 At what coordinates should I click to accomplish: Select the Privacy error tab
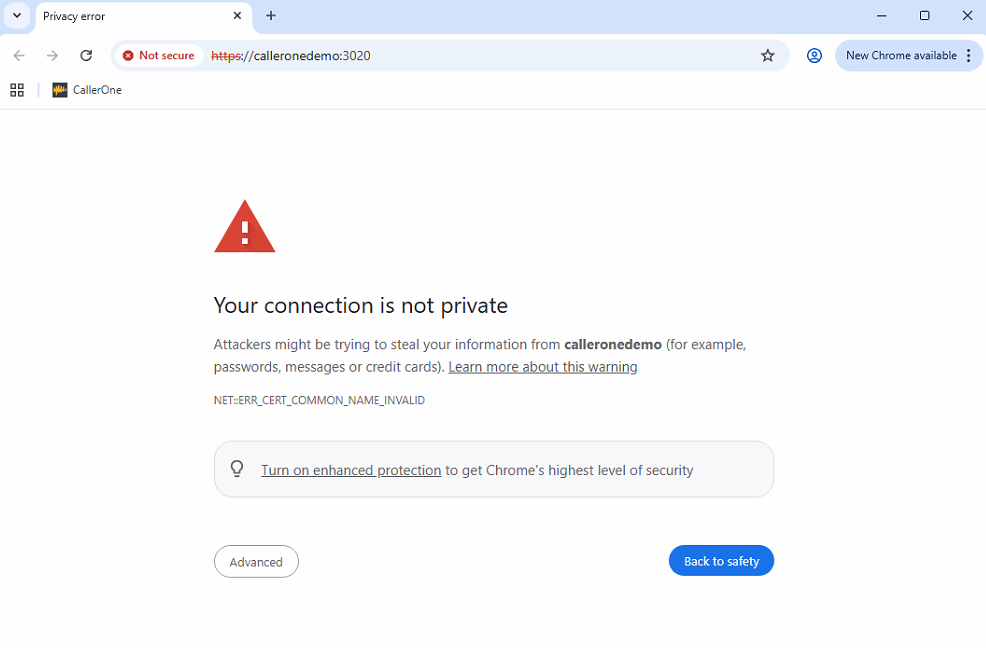tap(130, 16)
